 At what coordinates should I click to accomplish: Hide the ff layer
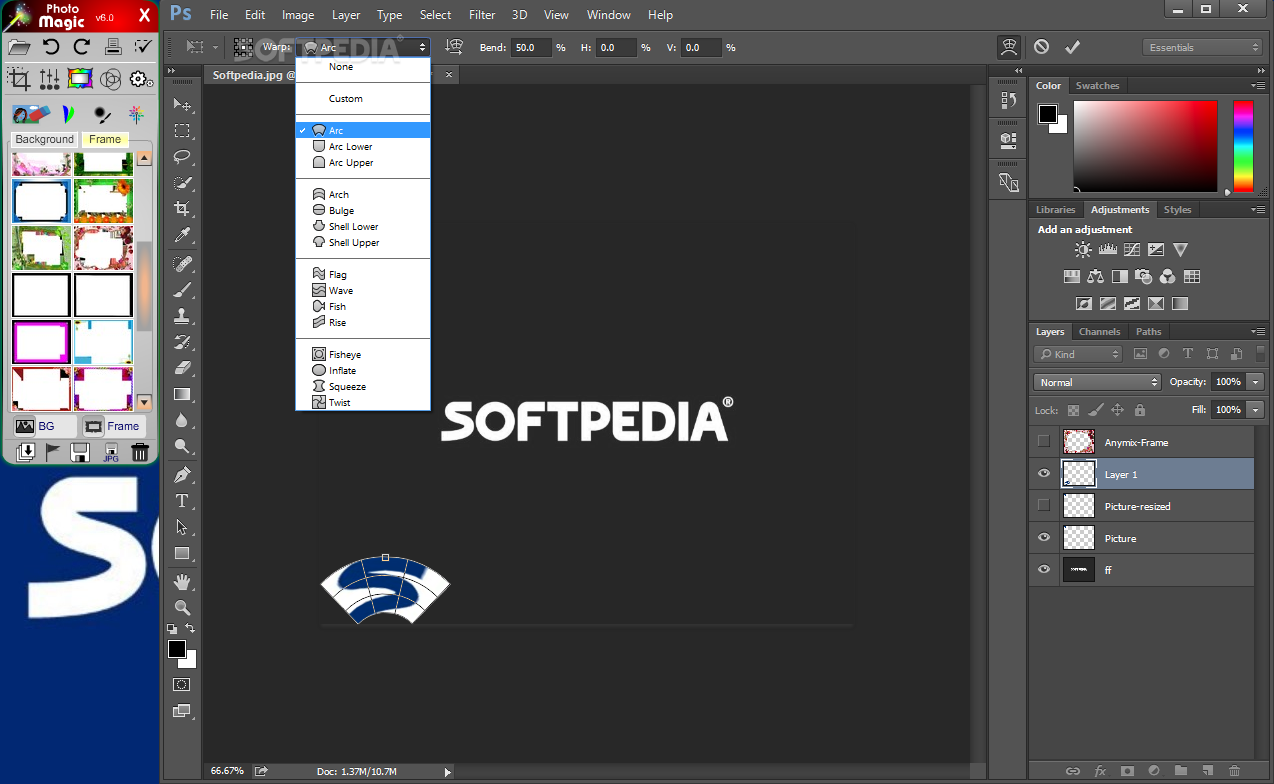[x=1044, y=570]
